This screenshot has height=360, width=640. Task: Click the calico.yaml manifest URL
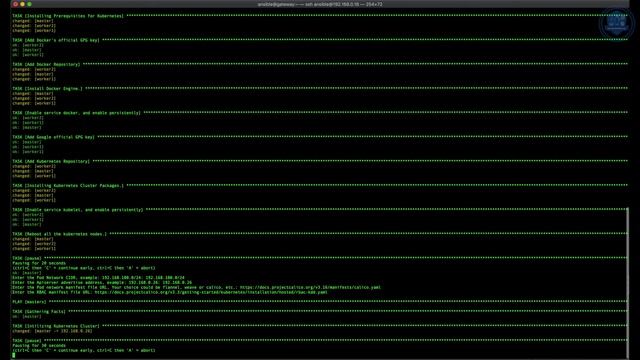(310, 287)
